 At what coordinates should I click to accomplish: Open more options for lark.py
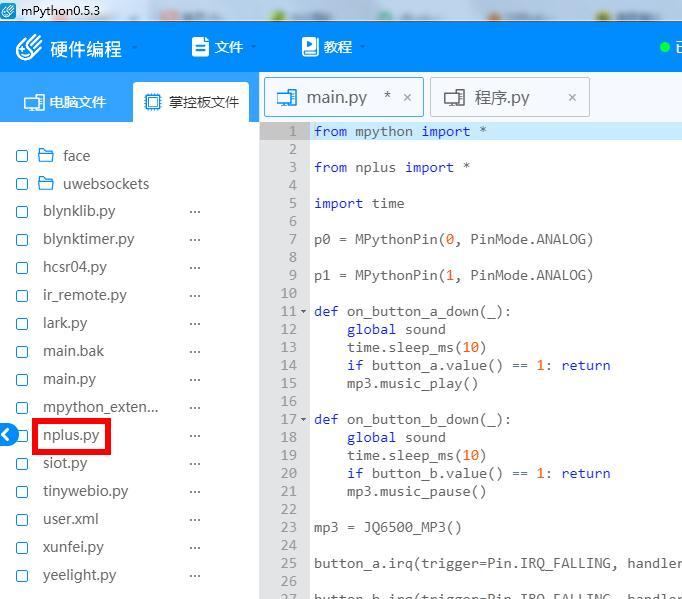pyautogui.click(x=195, y=324)
